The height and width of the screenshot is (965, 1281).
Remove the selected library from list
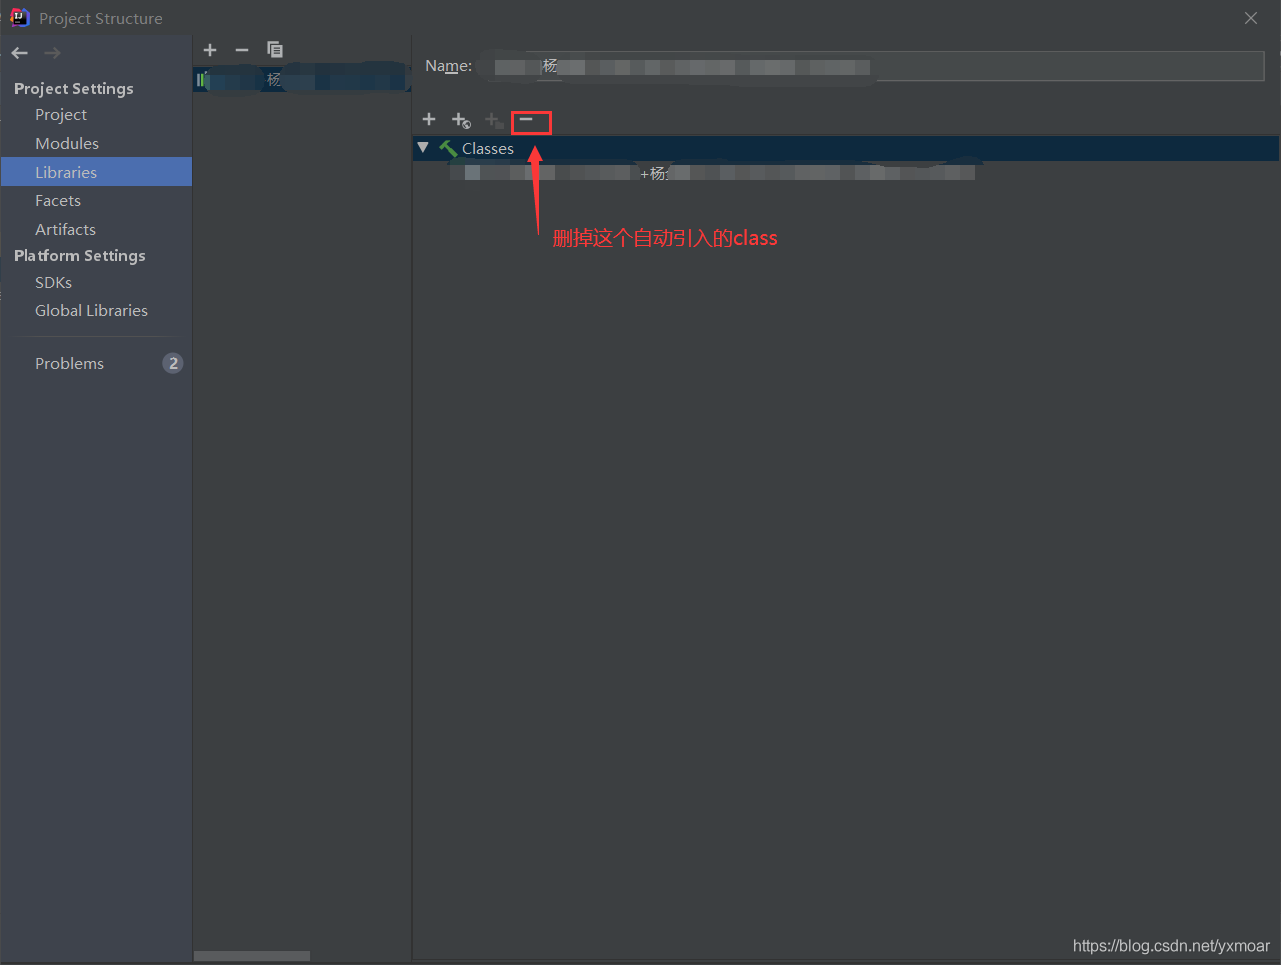pos(242,50)
